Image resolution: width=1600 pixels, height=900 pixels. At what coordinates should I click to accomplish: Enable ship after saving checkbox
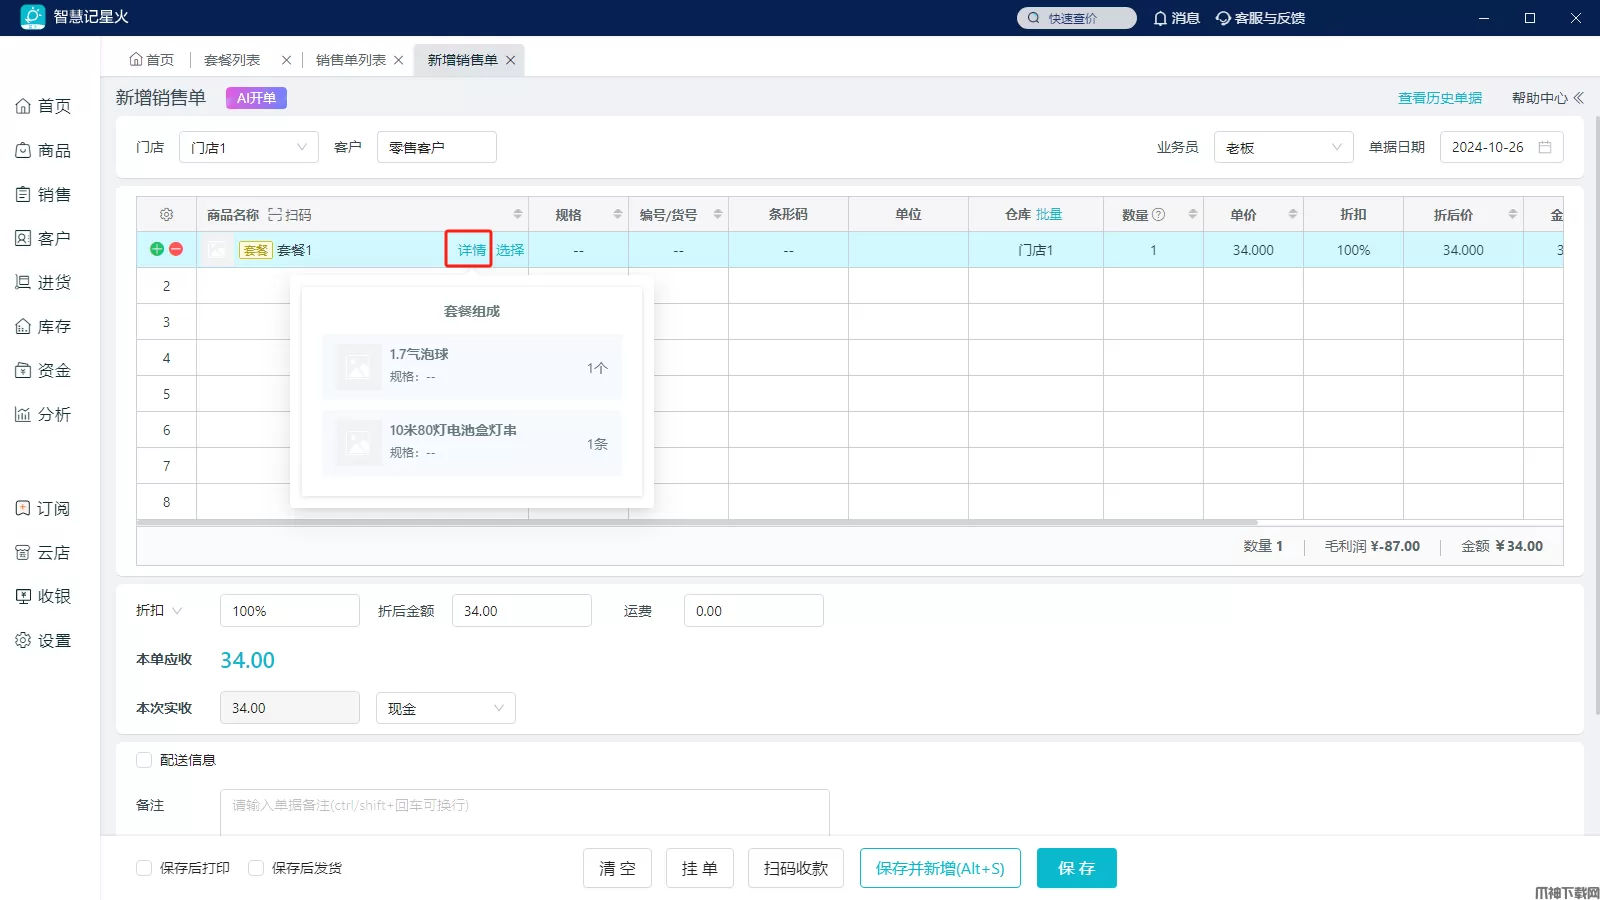click(x=256, y=868)
